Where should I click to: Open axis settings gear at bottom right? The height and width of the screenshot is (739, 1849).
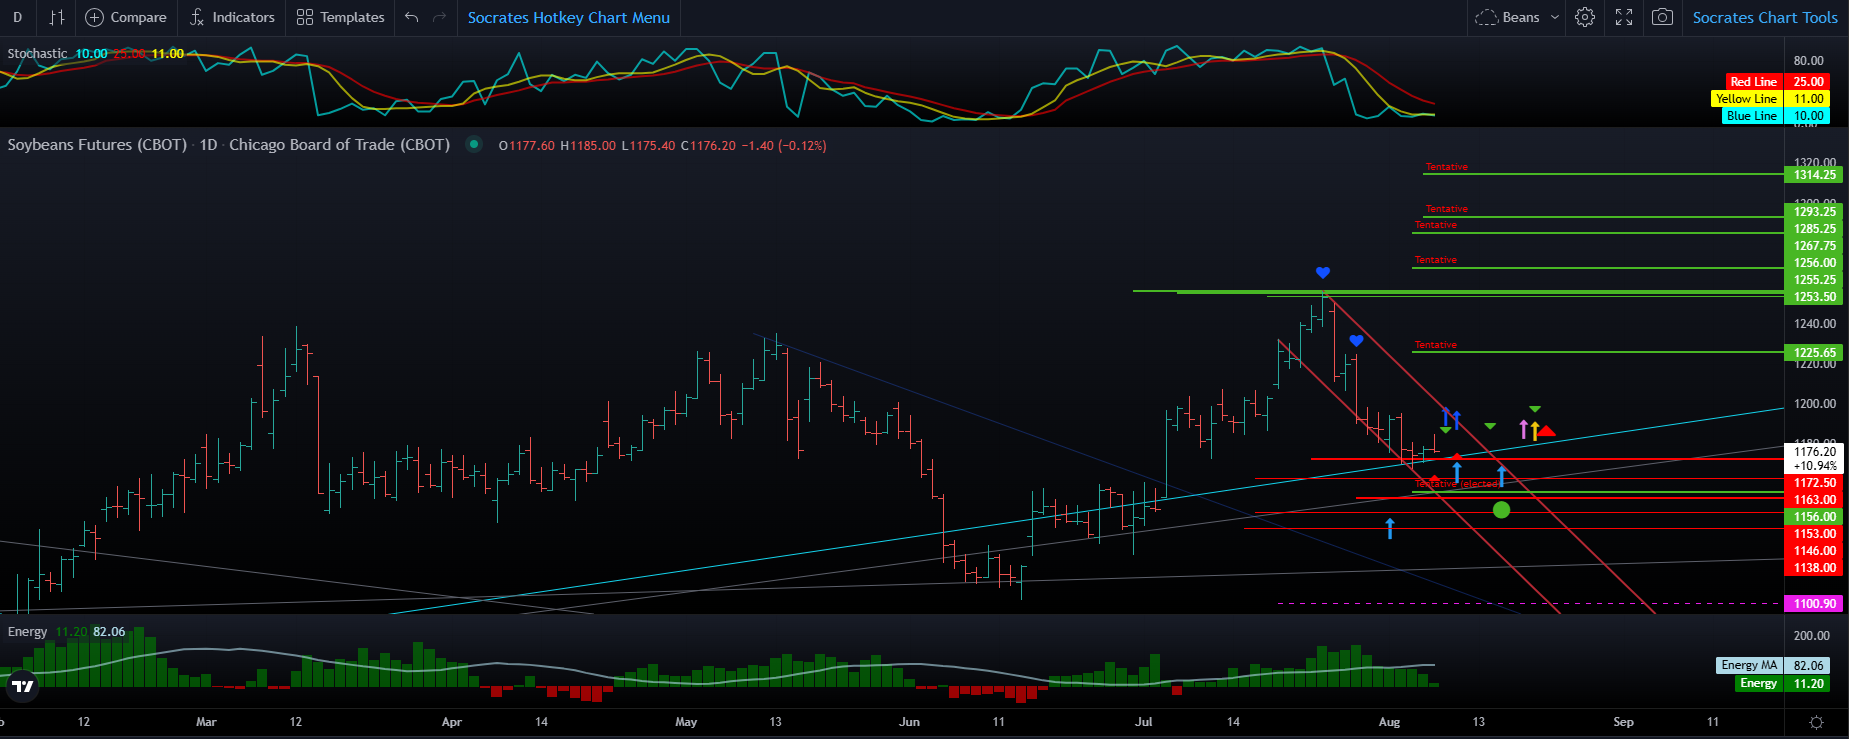pyautogui.click(x=1817, y=722)
